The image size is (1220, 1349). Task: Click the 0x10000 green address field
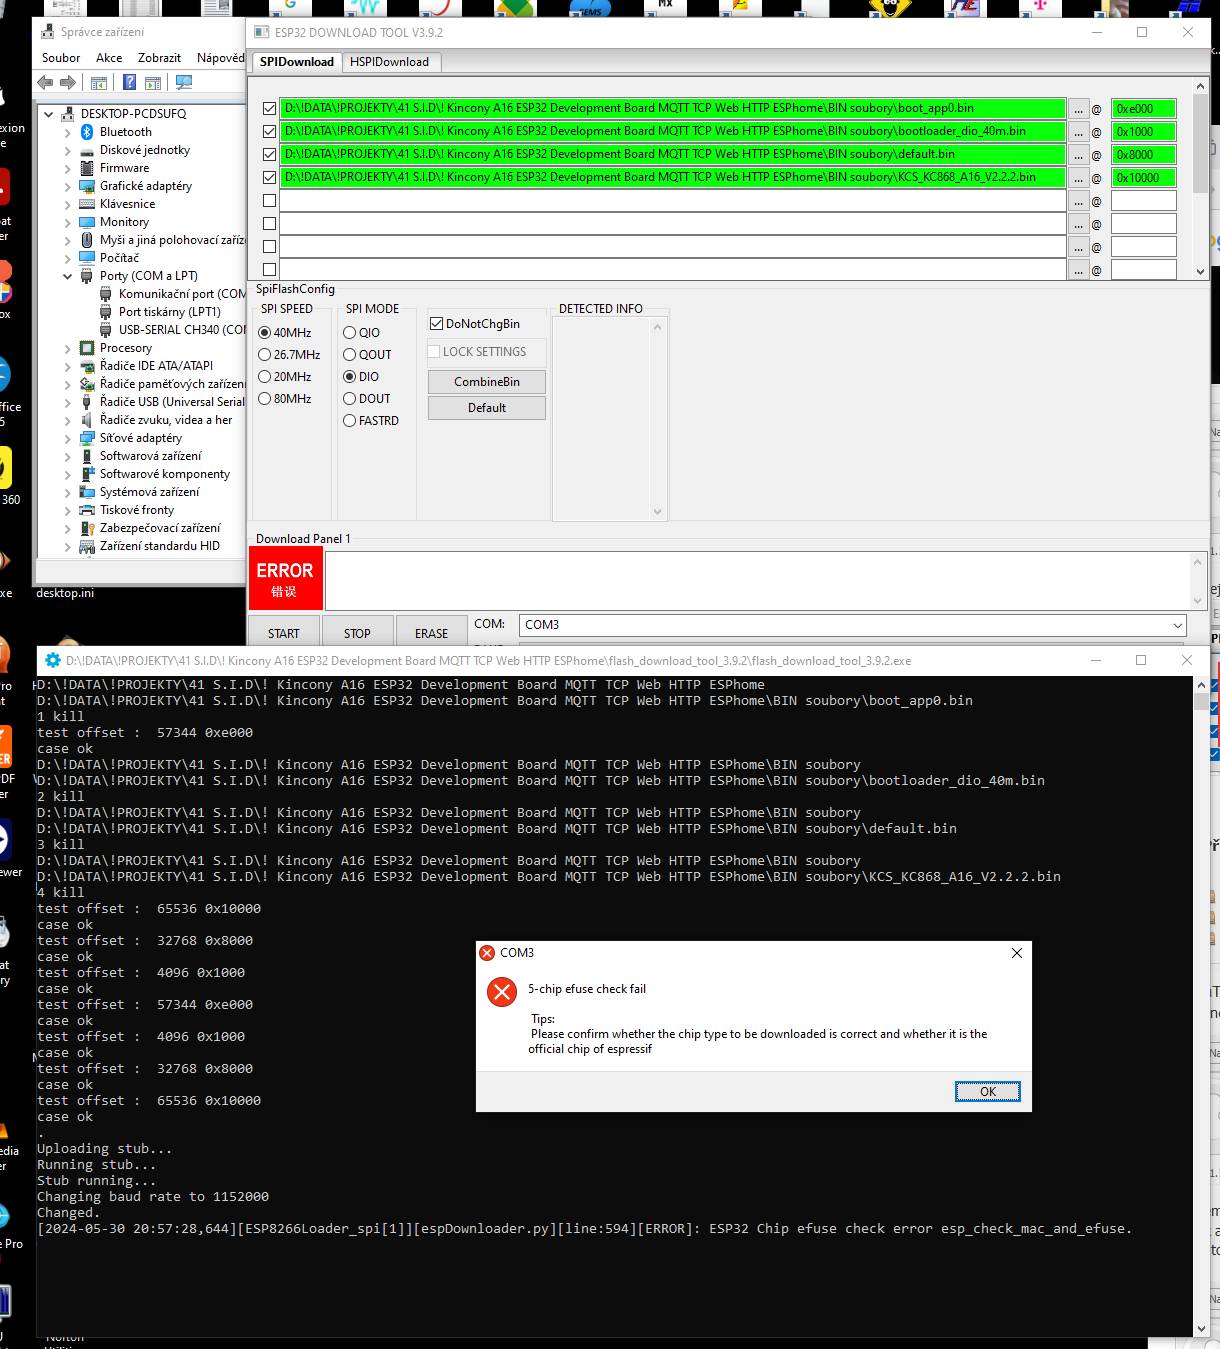point(1143,178)
